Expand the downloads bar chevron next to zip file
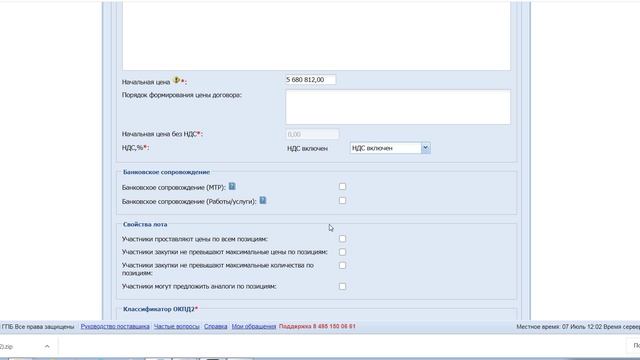 [x=47, y=346]
